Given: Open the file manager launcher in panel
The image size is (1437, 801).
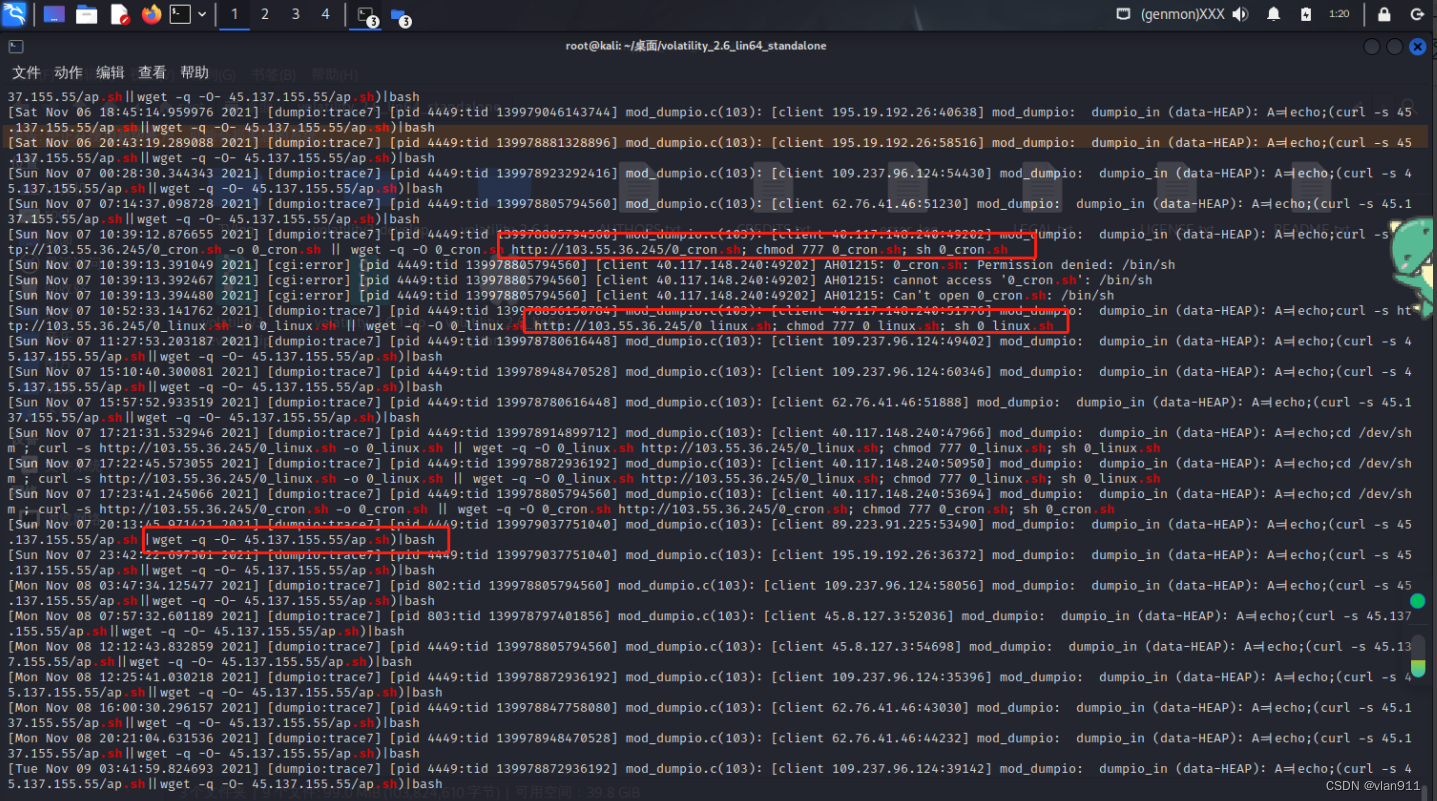Looking at the screenshot, I should [86, 14].
